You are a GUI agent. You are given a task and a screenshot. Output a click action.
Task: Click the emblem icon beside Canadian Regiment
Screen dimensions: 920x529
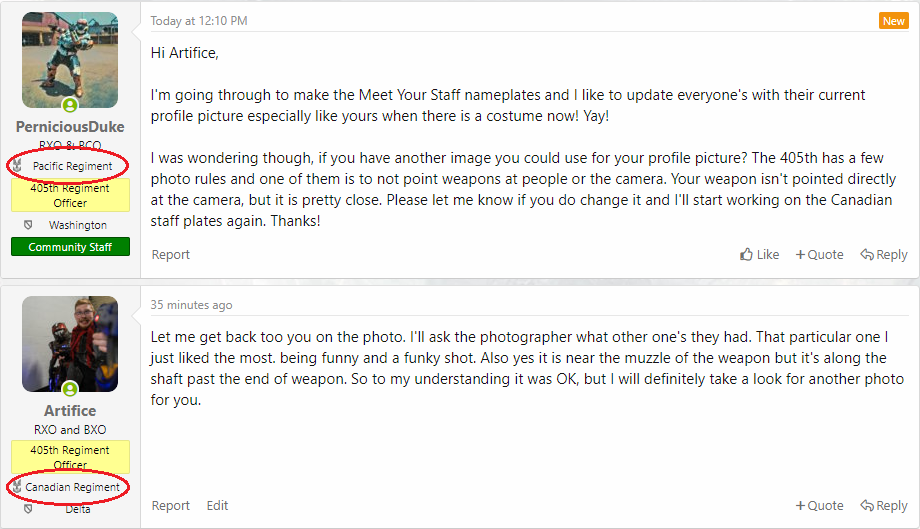17,487
